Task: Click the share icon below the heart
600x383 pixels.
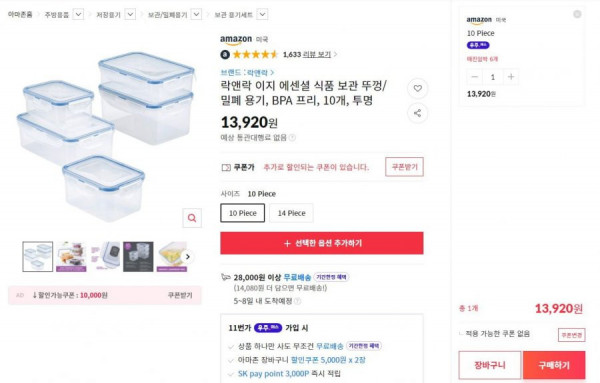Action: point(417,113)
